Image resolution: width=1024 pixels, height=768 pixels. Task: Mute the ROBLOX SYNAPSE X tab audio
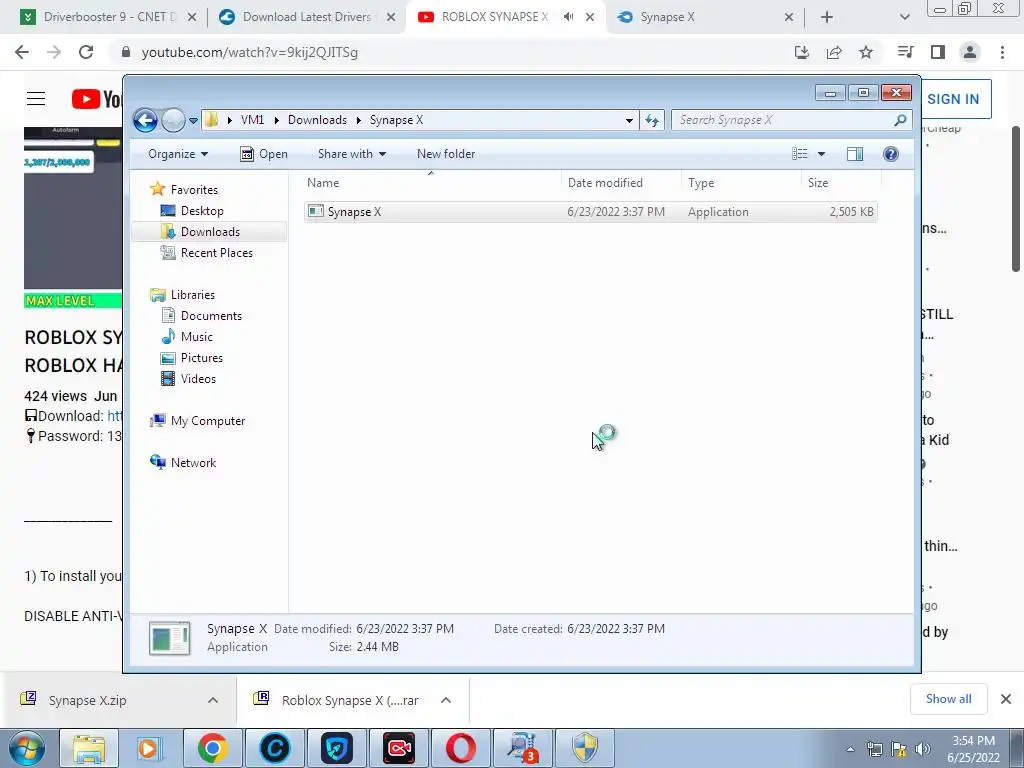point(568,17)
